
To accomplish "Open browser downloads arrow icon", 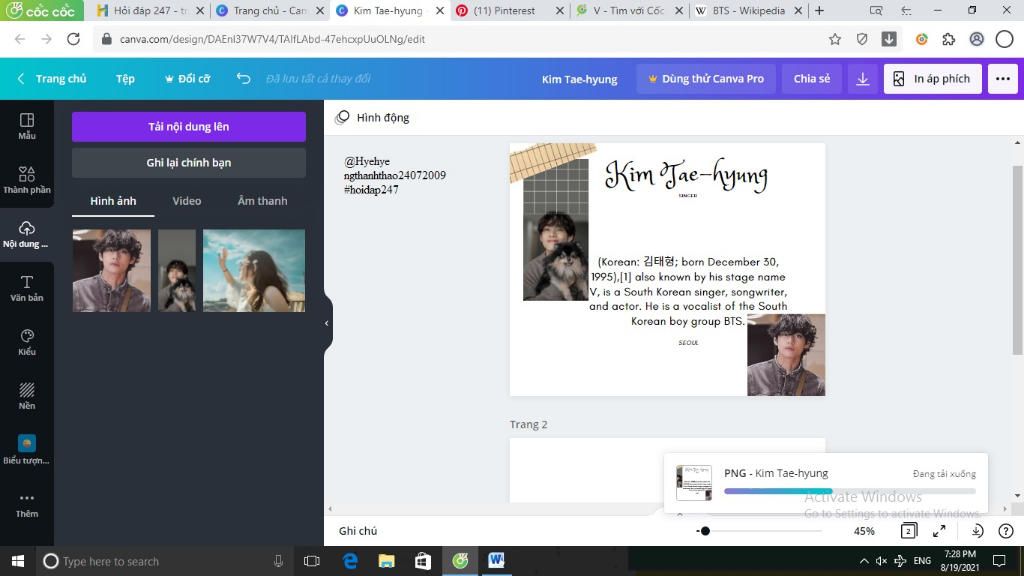I will click(x=889, y=39).
